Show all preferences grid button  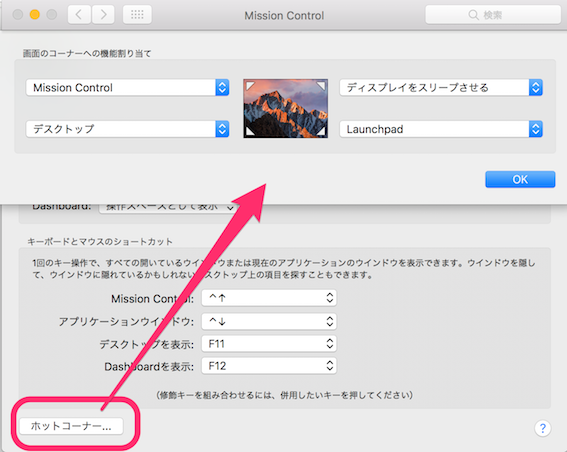(137, 14)
